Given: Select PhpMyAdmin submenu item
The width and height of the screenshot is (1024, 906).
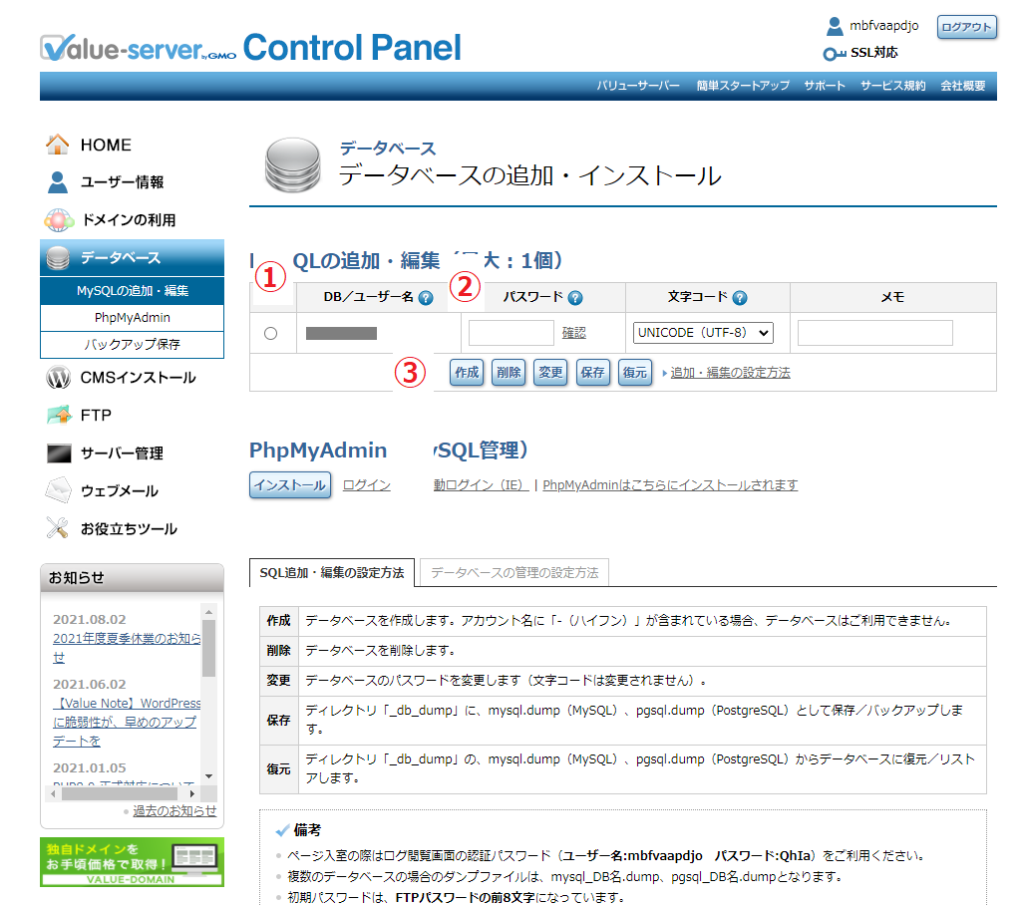Looking at the screenshot, I should click(132, 317).
